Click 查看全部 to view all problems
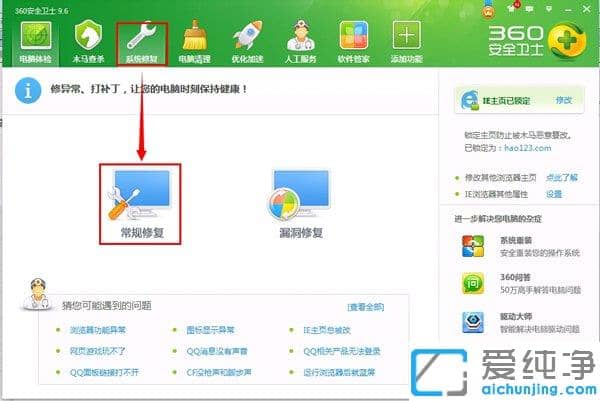This screenshot has width=600, height=401. [366, 307]
